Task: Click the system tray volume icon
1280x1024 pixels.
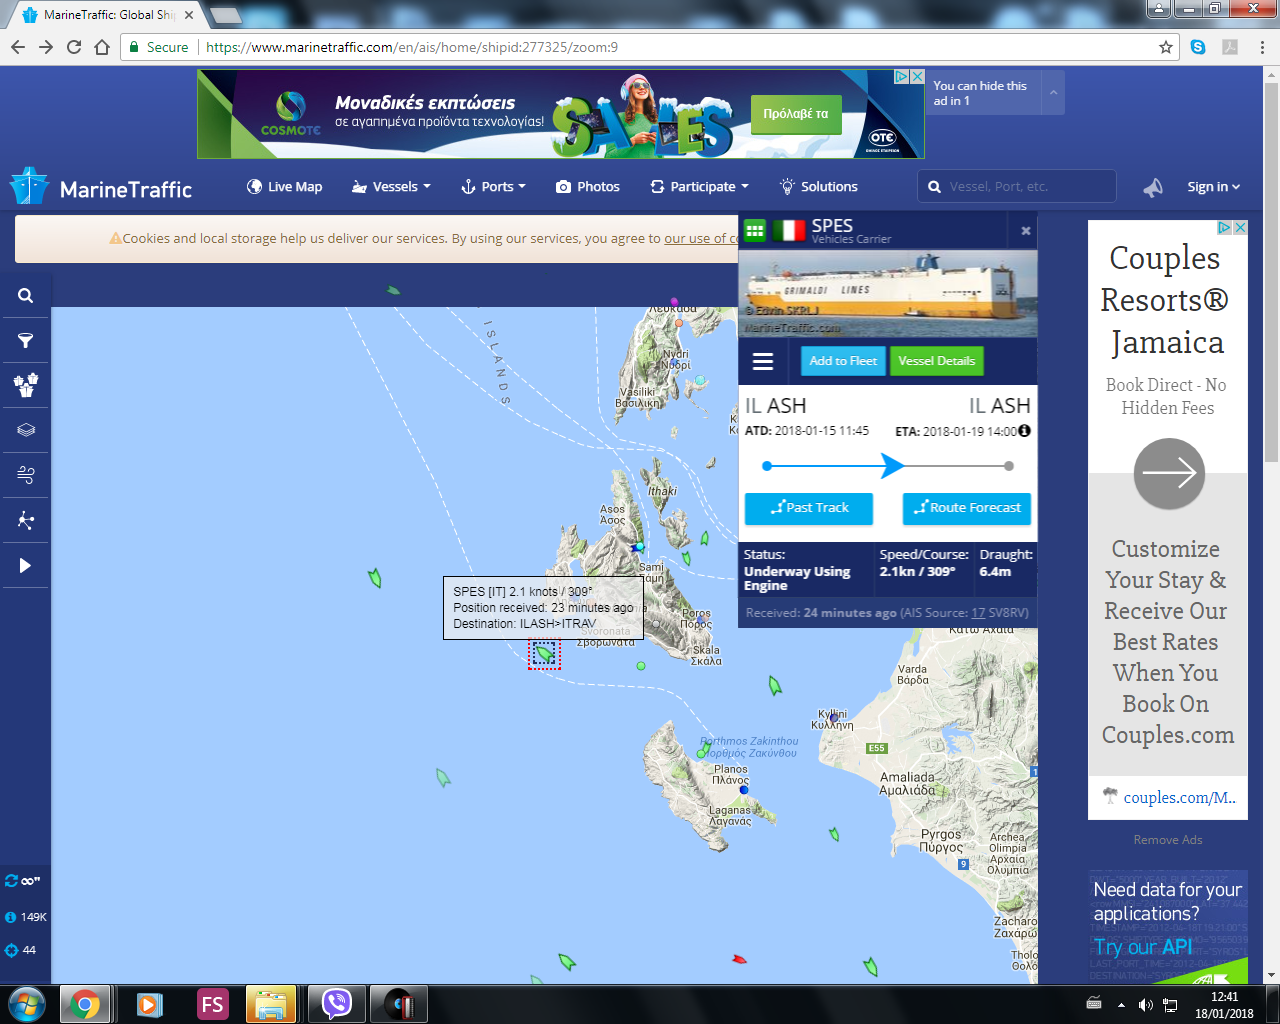Action: click(x=1146, y=1004)
